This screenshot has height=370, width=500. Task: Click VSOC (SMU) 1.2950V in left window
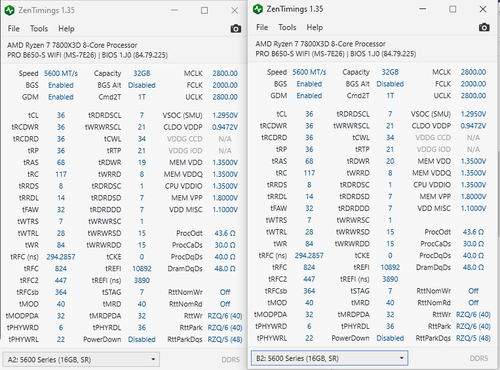225,115
